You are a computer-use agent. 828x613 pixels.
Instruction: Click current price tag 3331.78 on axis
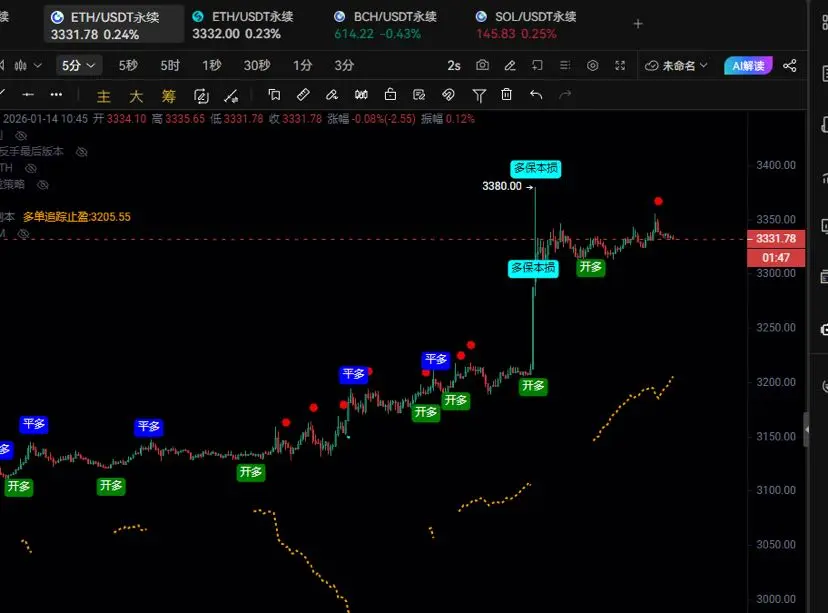click(776, 239)
